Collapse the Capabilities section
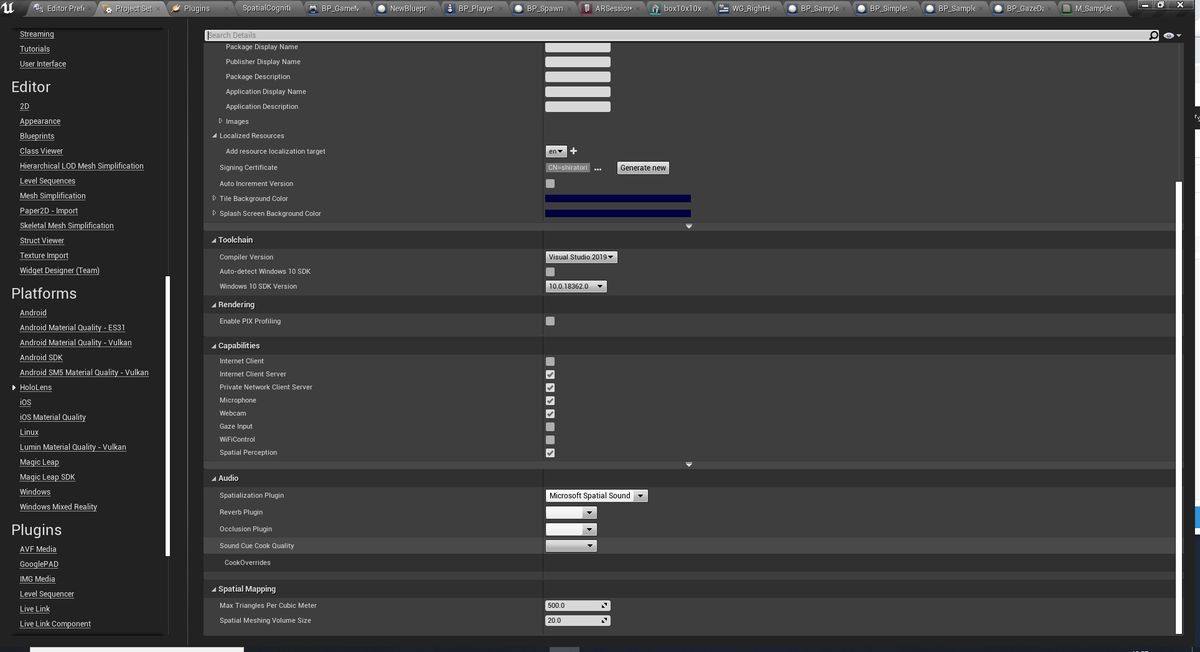1200x652 pixels. pos(214,346)
